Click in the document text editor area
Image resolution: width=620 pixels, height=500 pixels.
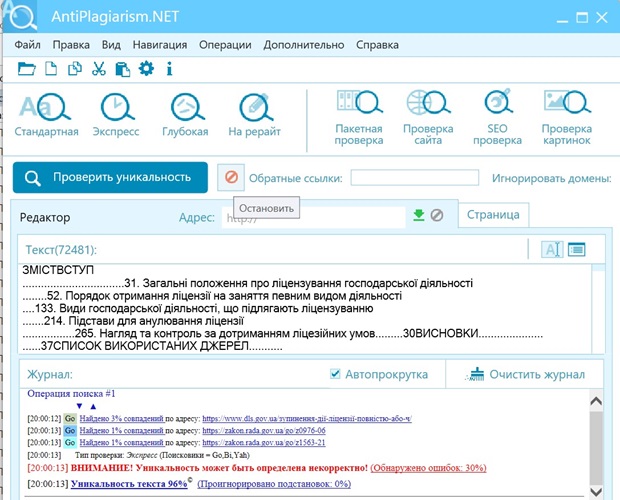[305, 308]
